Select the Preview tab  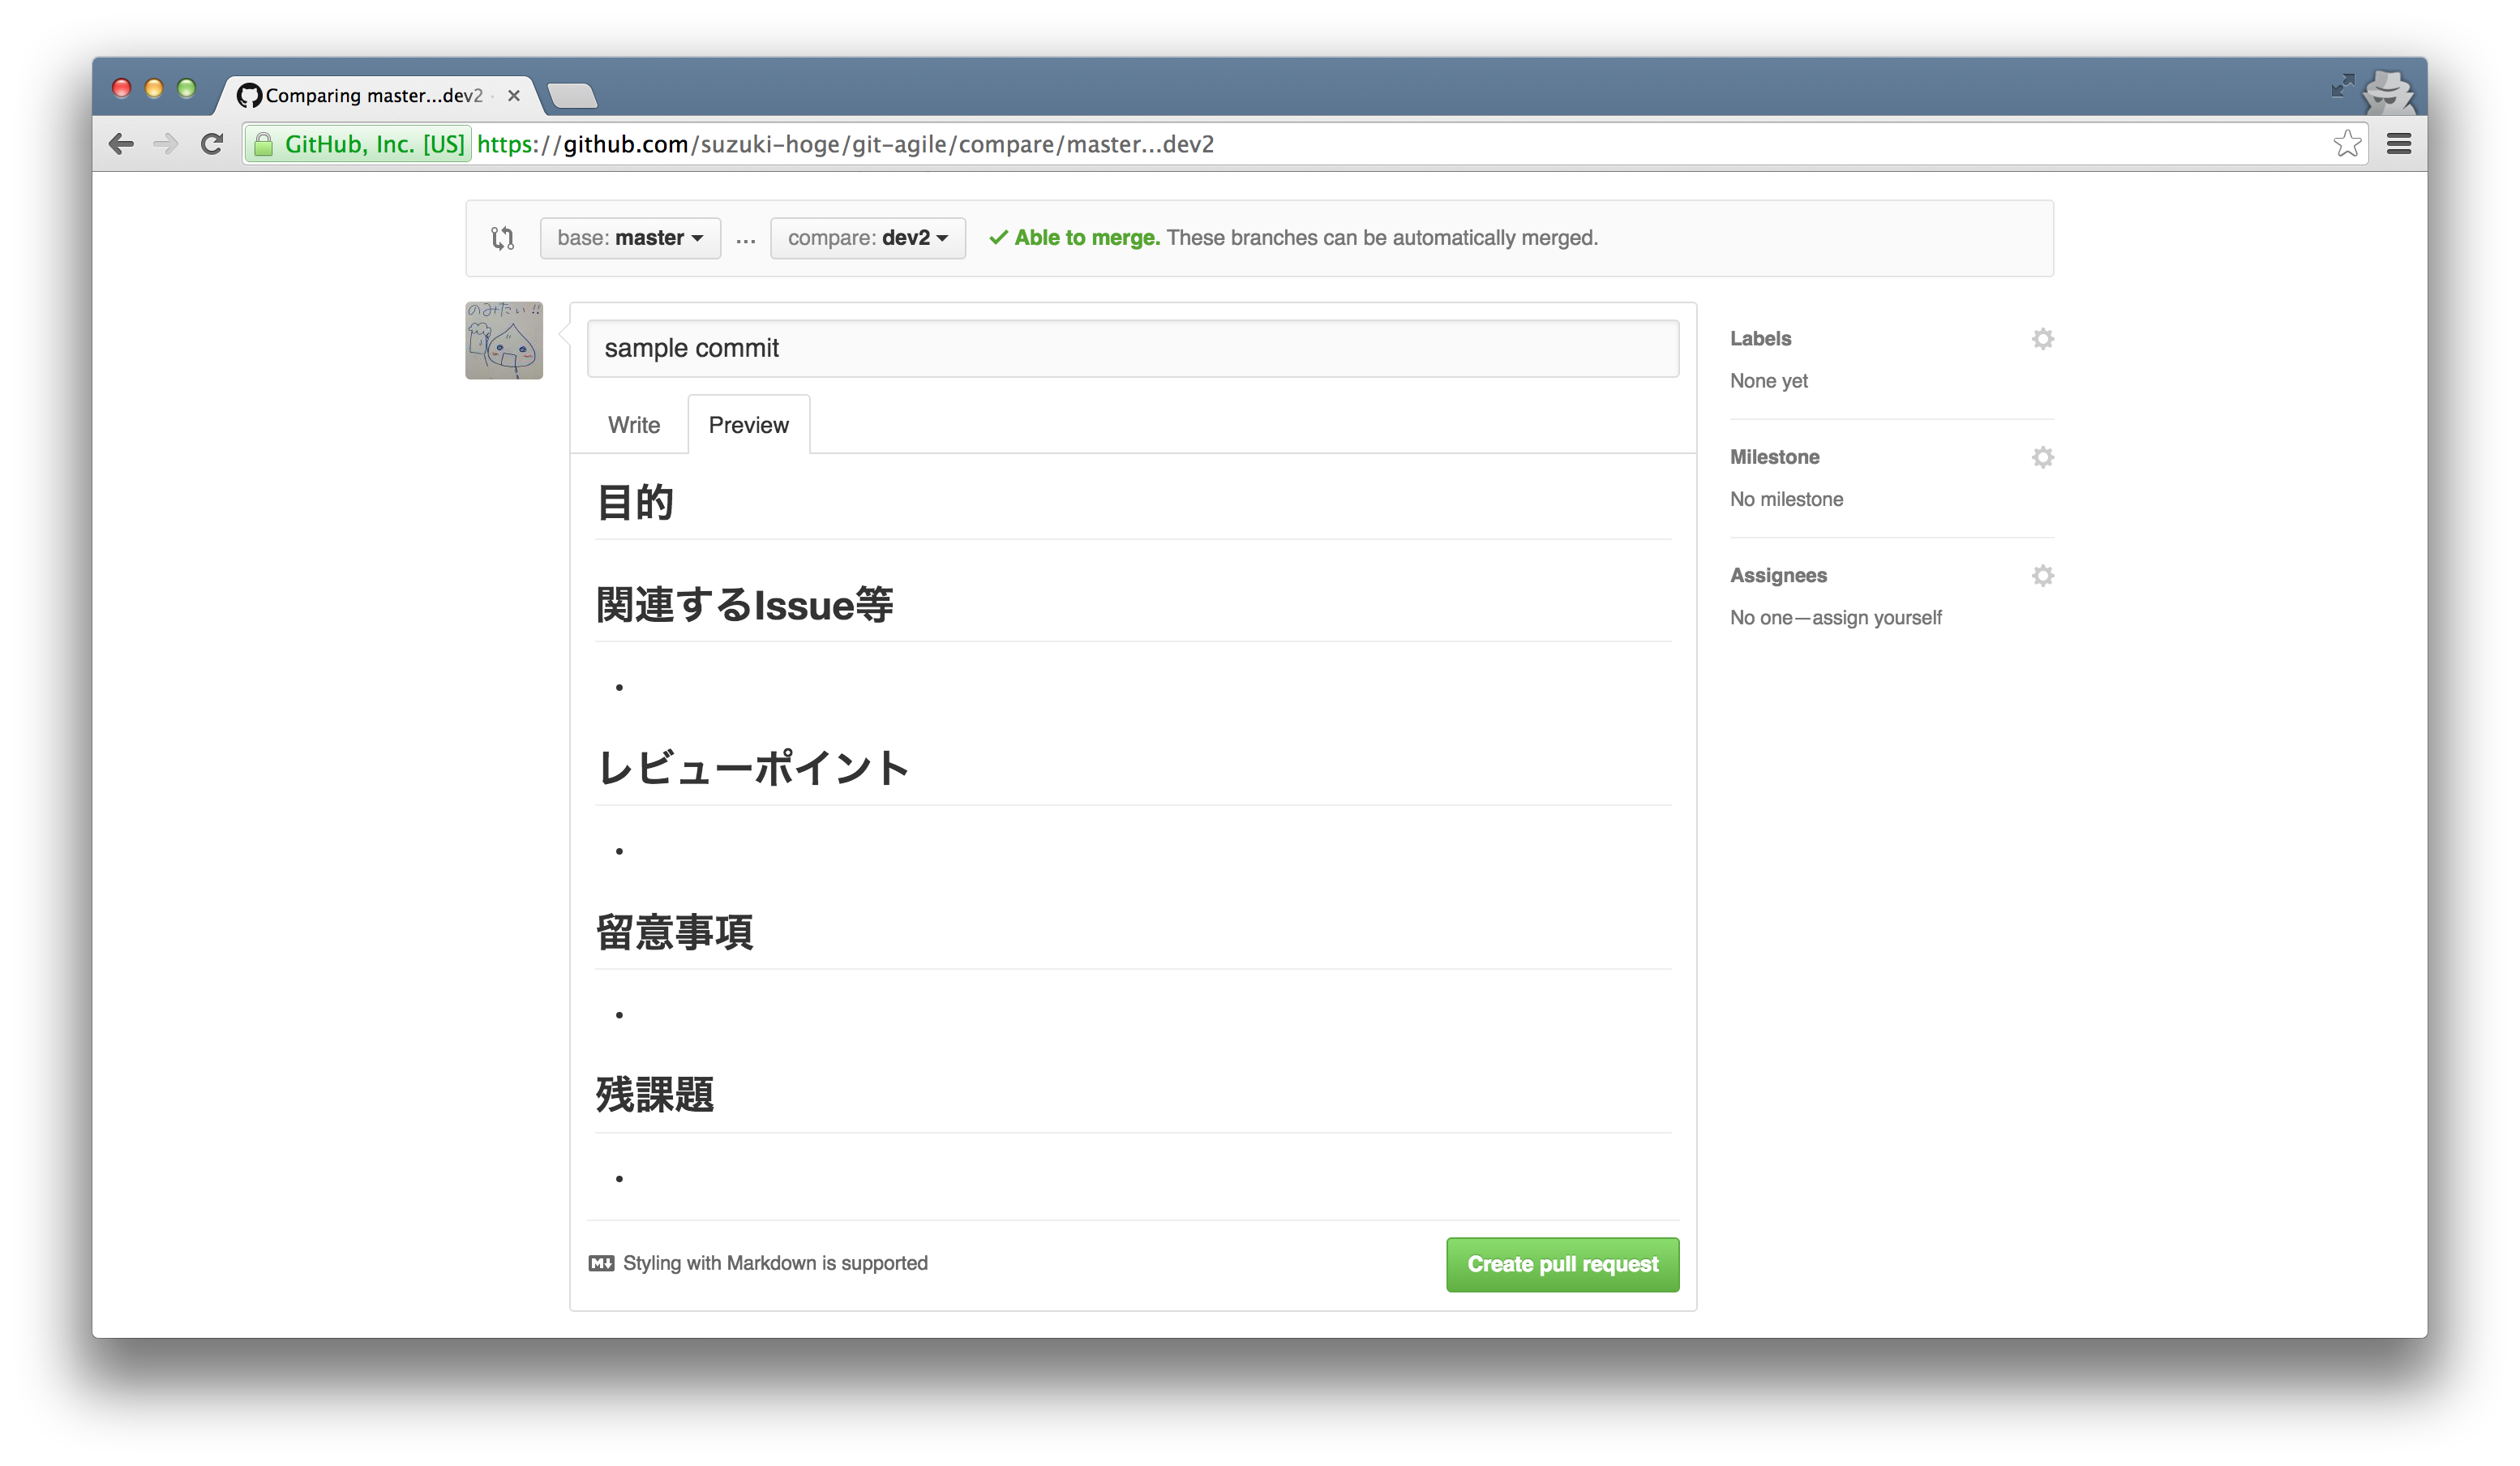[748, 424]
